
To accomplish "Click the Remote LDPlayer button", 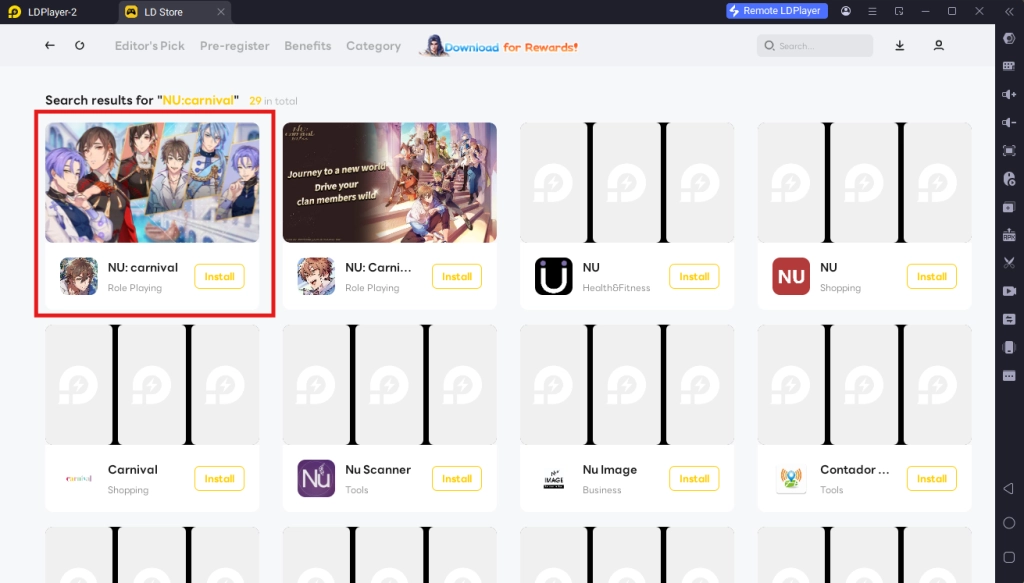I will pos(777,11).
